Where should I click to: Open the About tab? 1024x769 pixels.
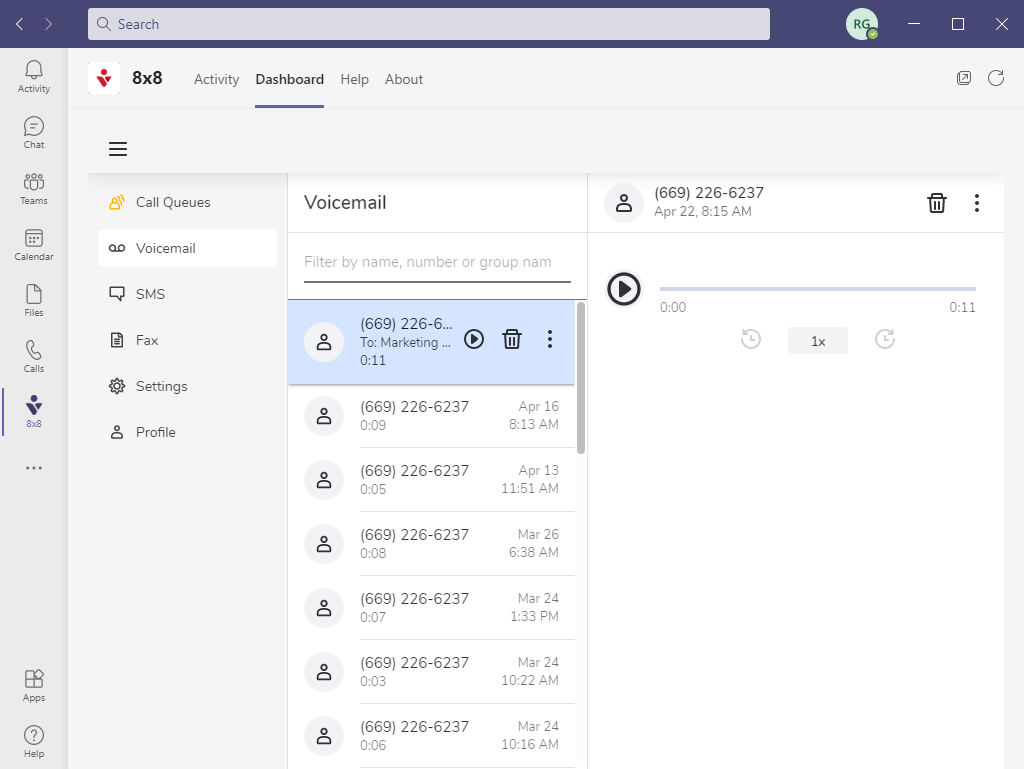(x=404, y=79)
